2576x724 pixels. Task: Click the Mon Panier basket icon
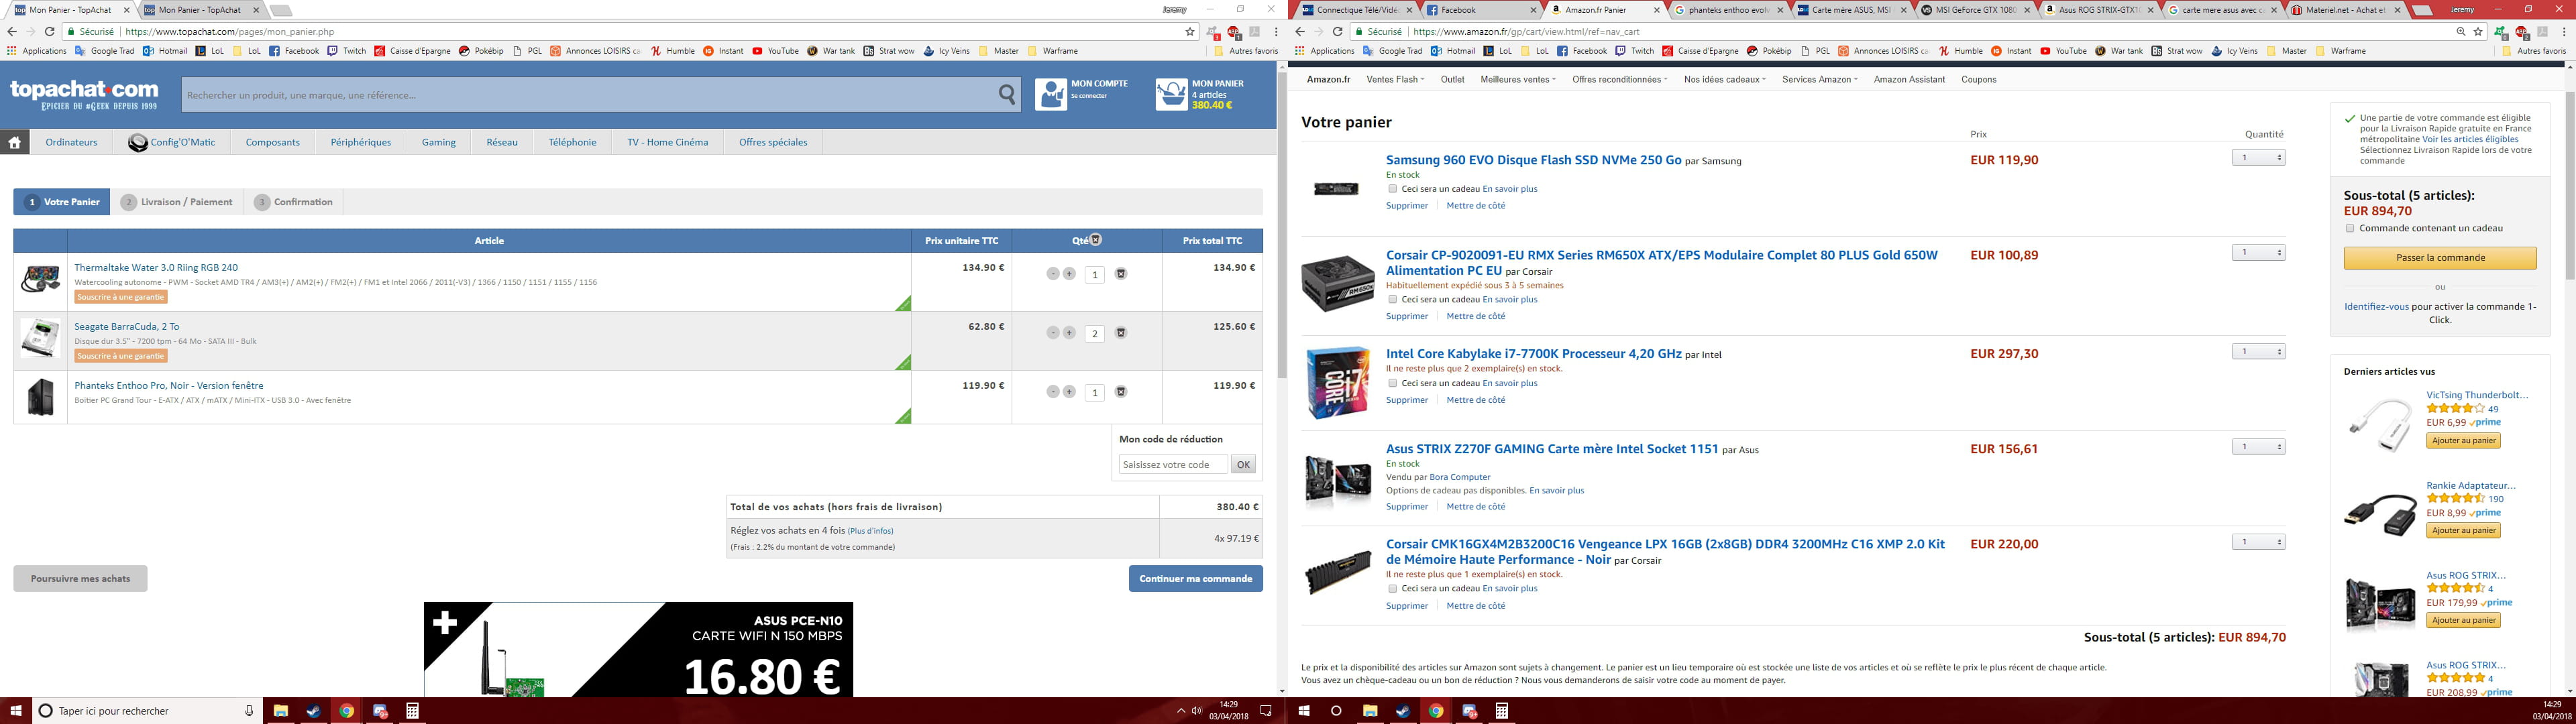point(1171,94)
